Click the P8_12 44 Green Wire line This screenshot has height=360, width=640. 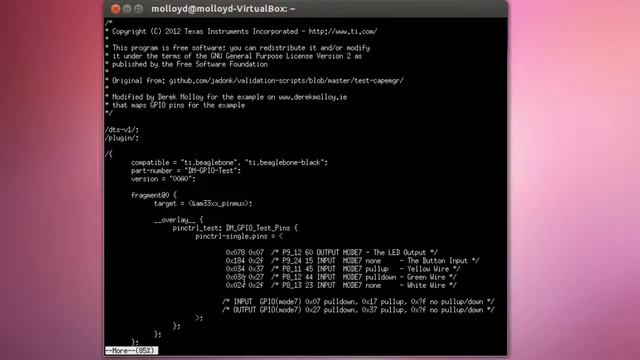click(341, 277)
